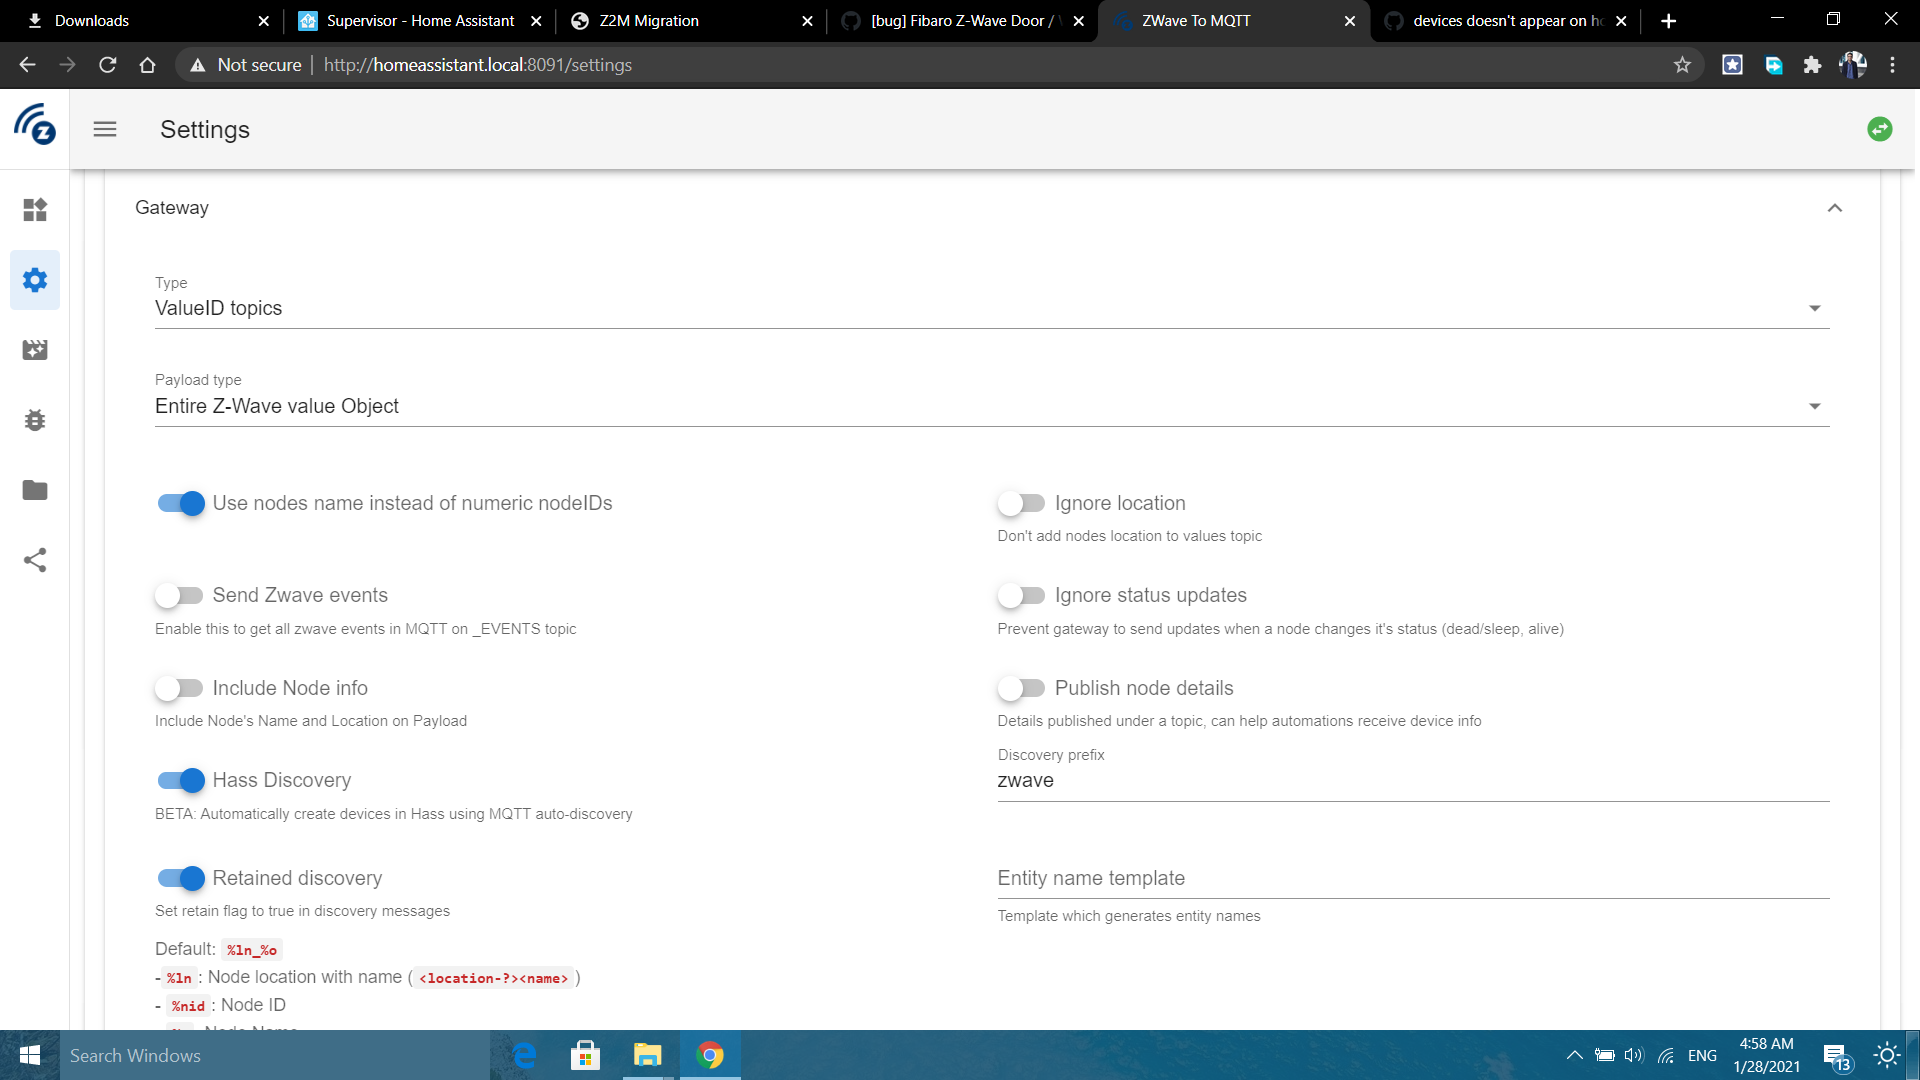1920x1080 pixels.
Task: Open the Network graph via the share icon
Action: [x=35, y=560]
